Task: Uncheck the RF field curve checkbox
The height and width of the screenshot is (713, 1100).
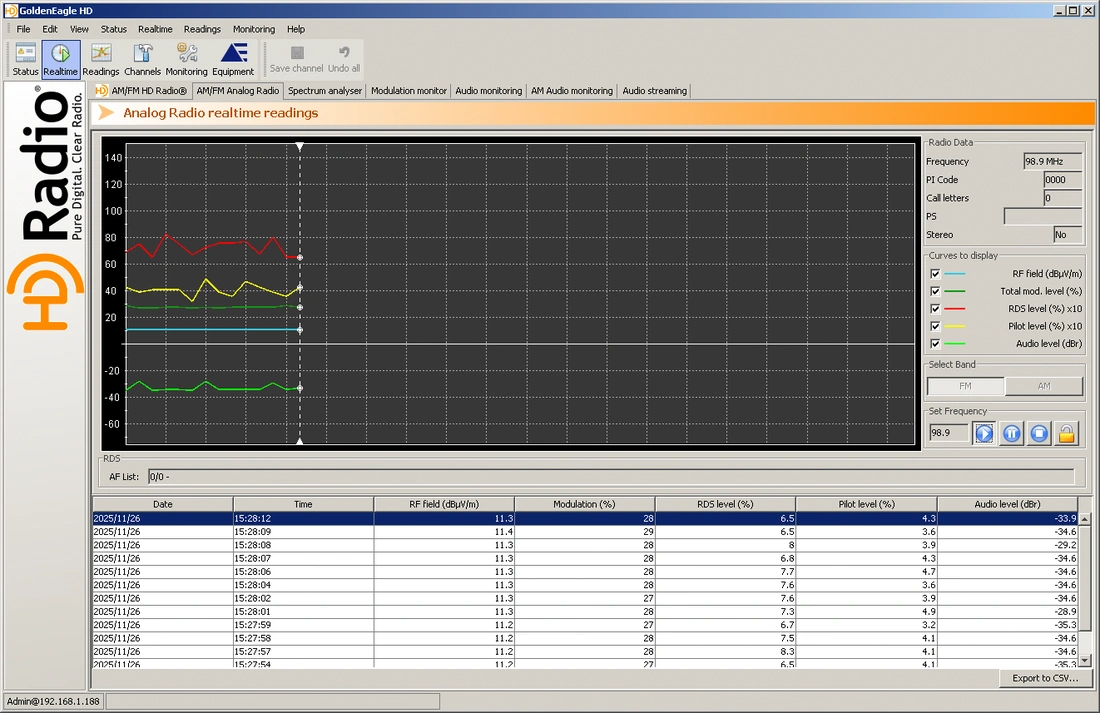Action: (x=935, y=273)
